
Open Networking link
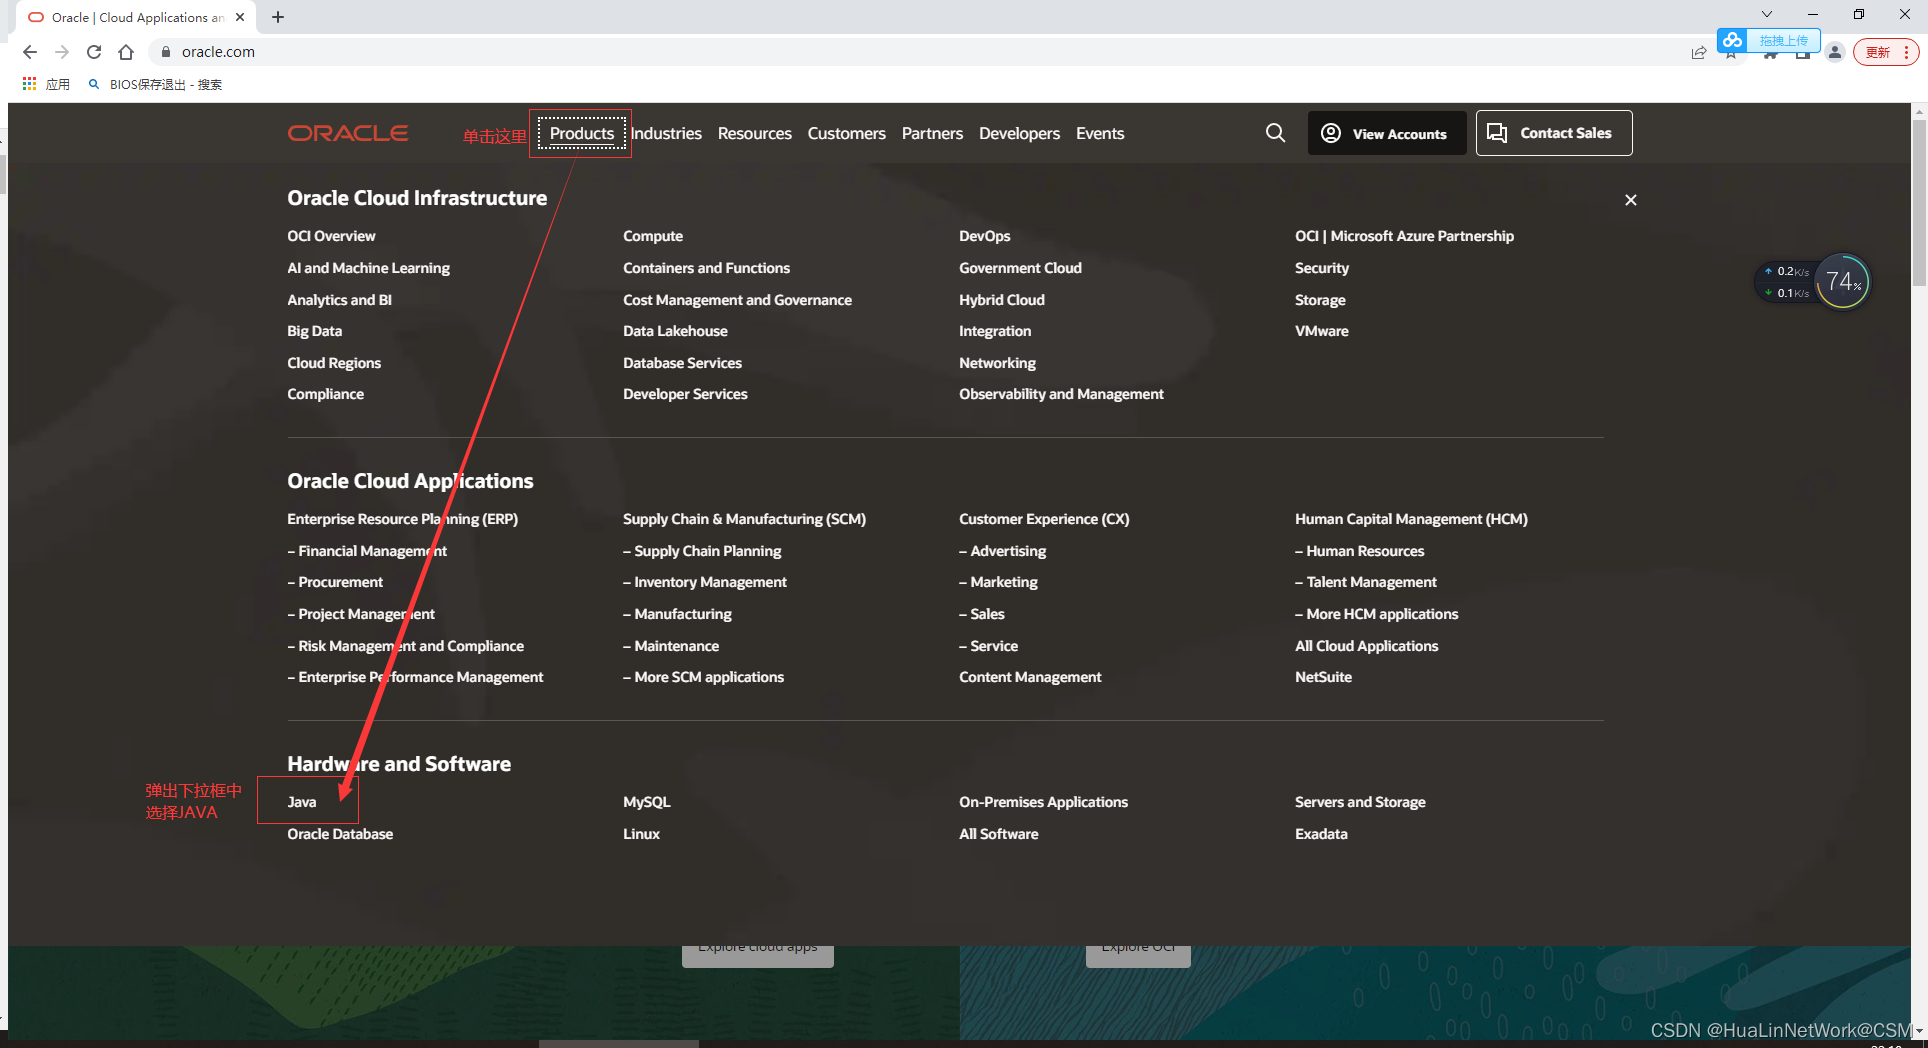coord(997,363)
